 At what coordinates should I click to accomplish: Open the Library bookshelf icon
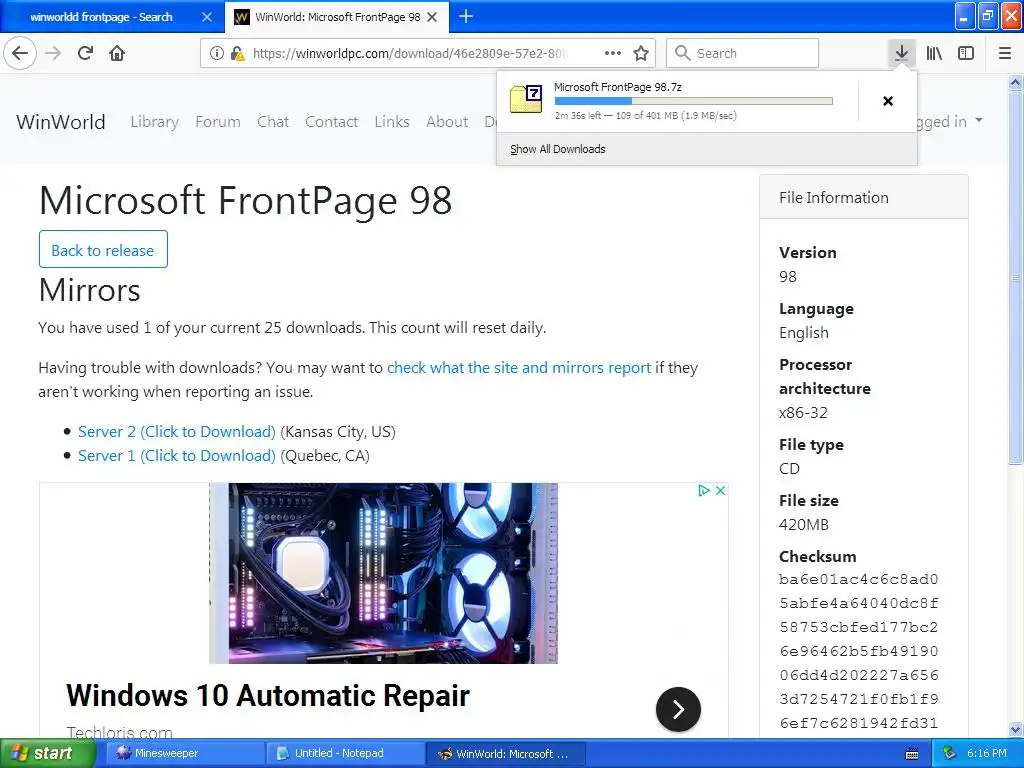point(934,53)
